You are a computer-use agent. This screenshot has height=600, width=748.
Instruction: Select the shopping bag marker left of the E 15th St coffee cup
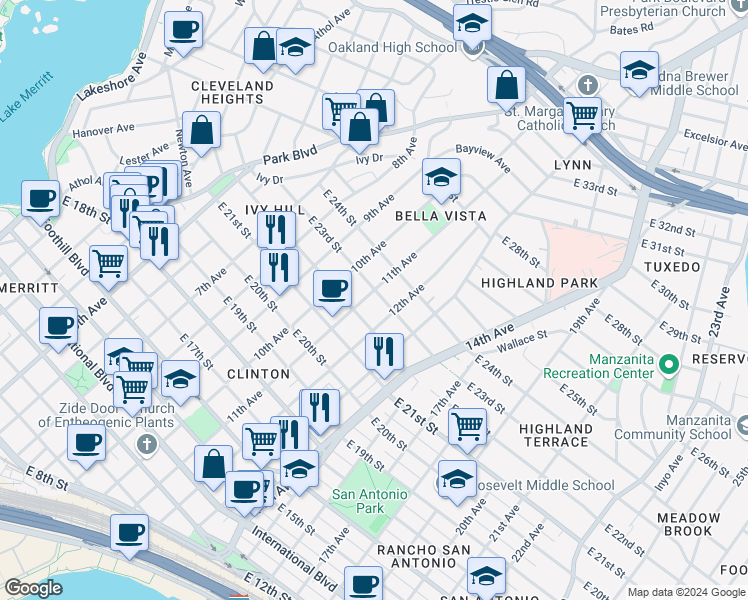(213, 466)
